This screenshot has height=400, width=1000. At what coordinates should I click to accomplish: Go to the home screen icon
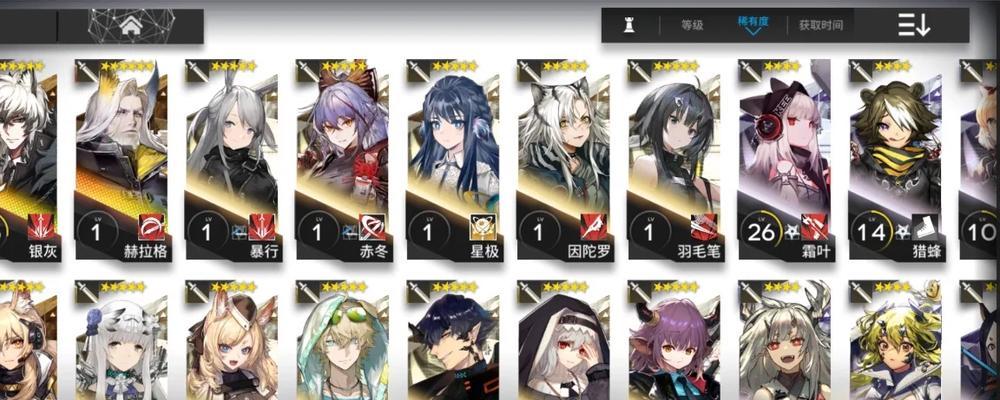(x=131, y=26)
